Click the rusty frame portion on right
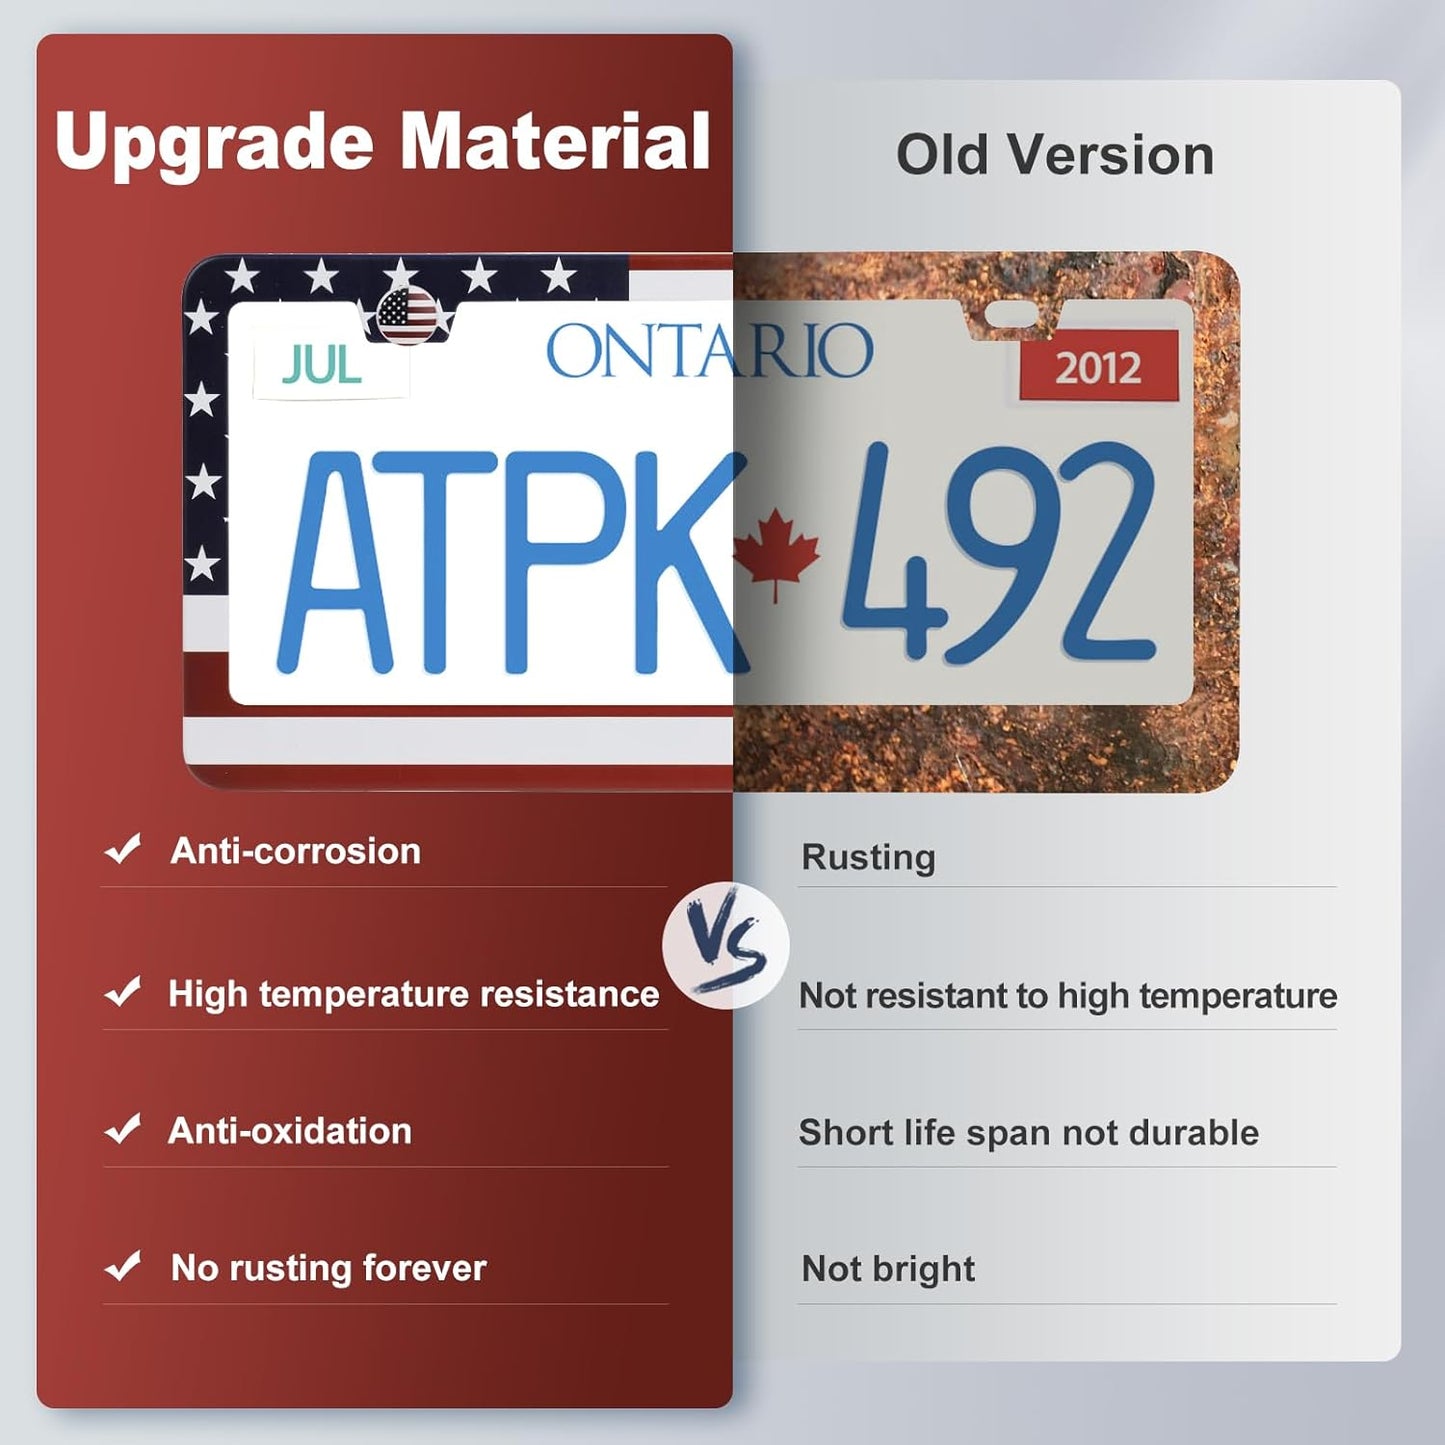Viewport: 1445px width, 1445px height. coord(1216,520)
